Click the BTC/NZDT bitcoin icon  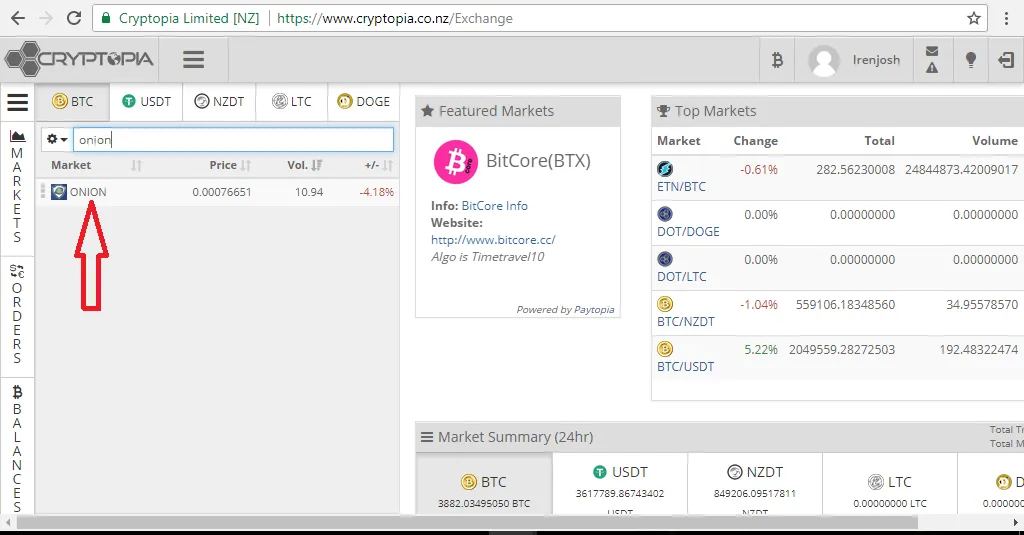(665, 304)
